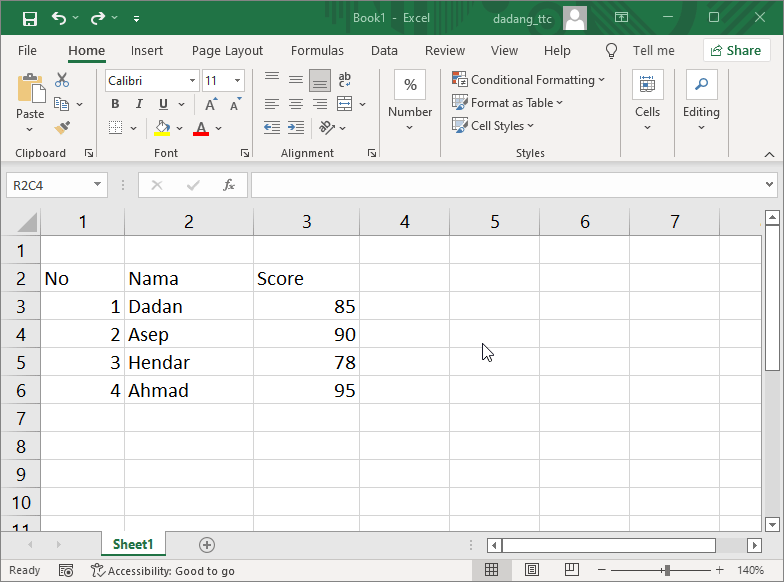Increase font size with the larger A
The height and width of the screenshot is (582, 784).
(211, 104)
